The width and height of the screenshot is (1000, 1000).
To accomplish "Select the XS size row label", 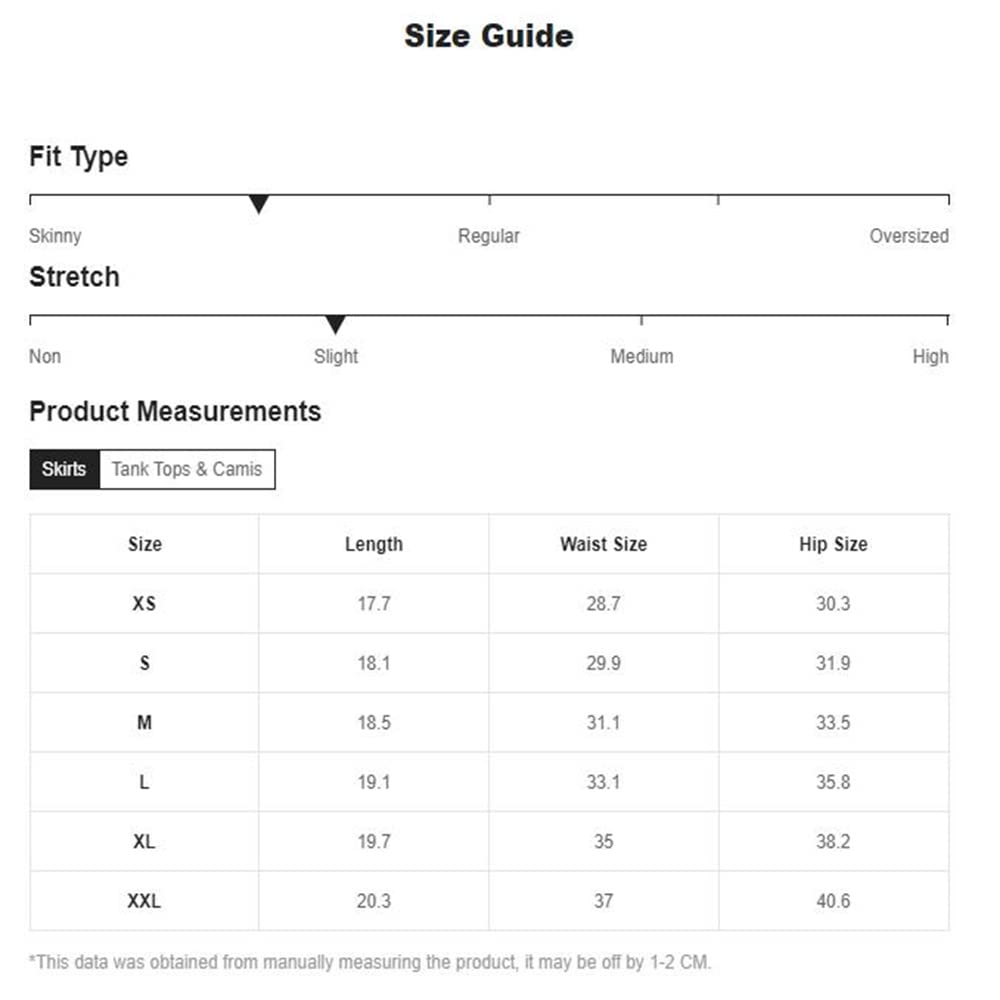I will tap(144, 604).
